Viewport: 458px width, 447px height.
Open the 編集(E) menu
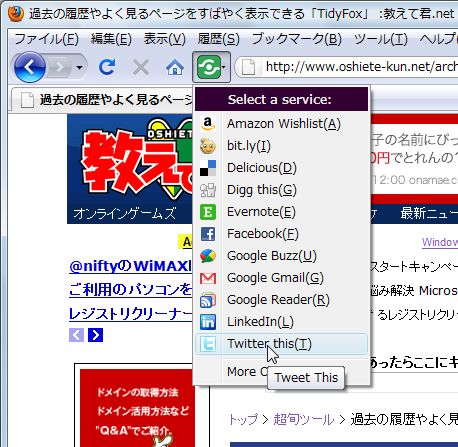click(x=111, y=39)
